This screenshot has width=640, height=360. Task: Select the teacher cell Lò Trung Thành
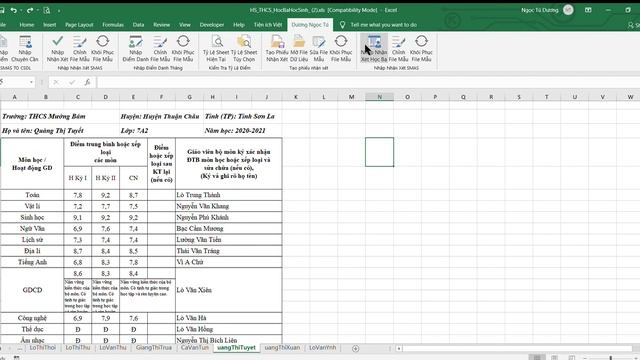(x=229, y=195)
